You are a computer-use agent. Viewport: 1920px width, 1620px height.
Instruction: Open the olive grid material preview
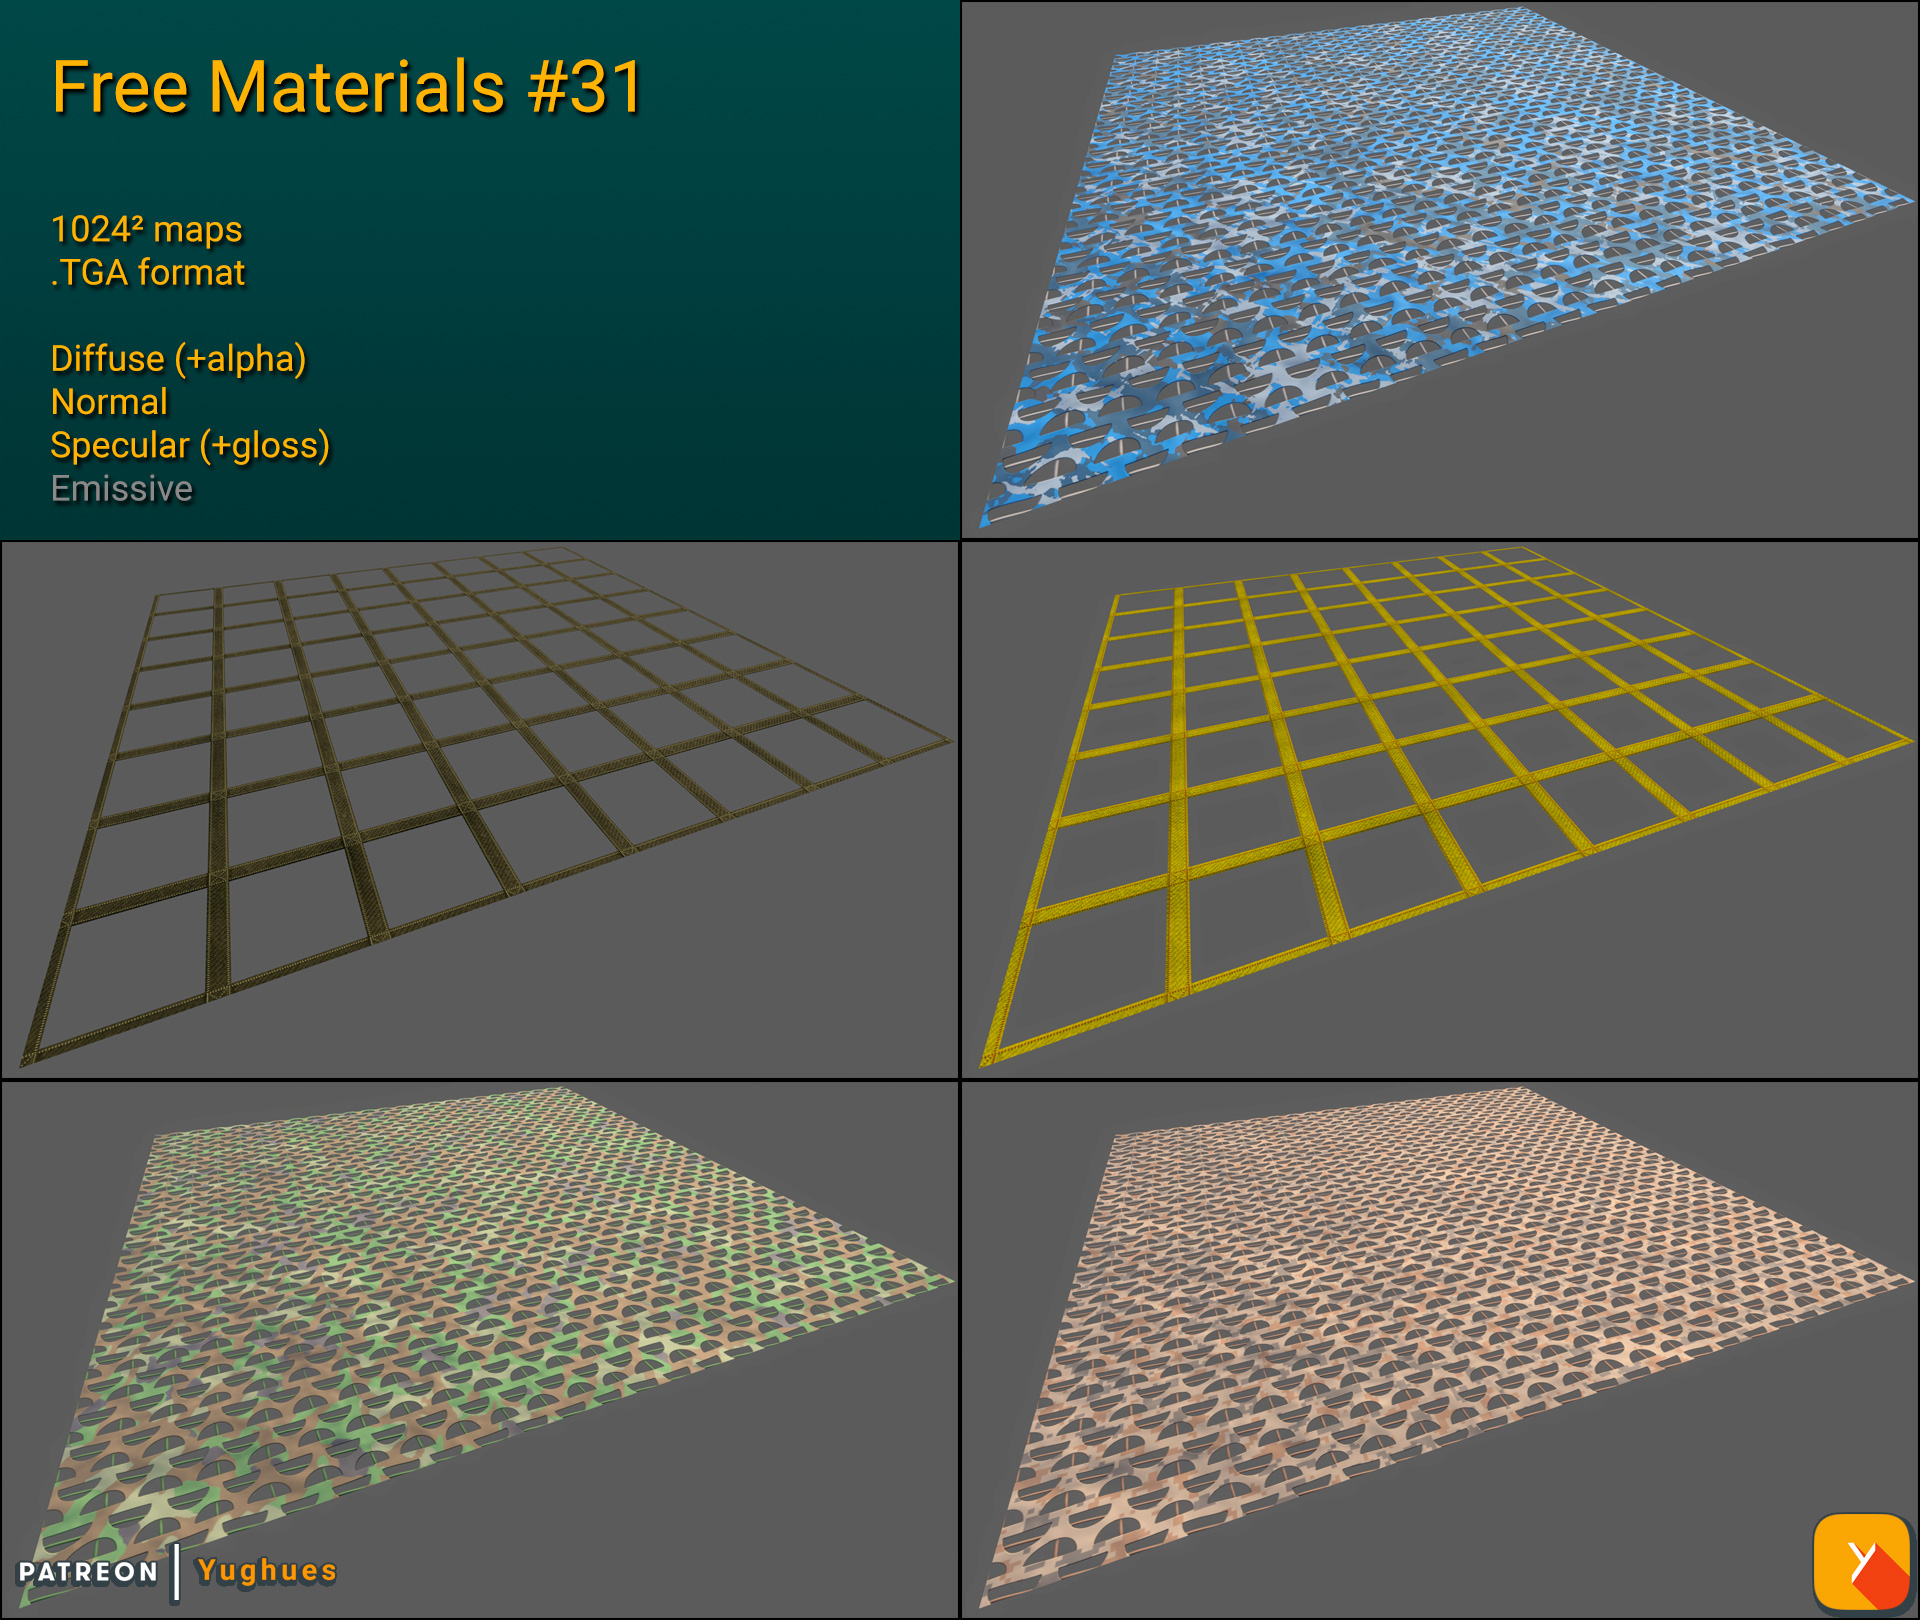[x=480, y=810]
